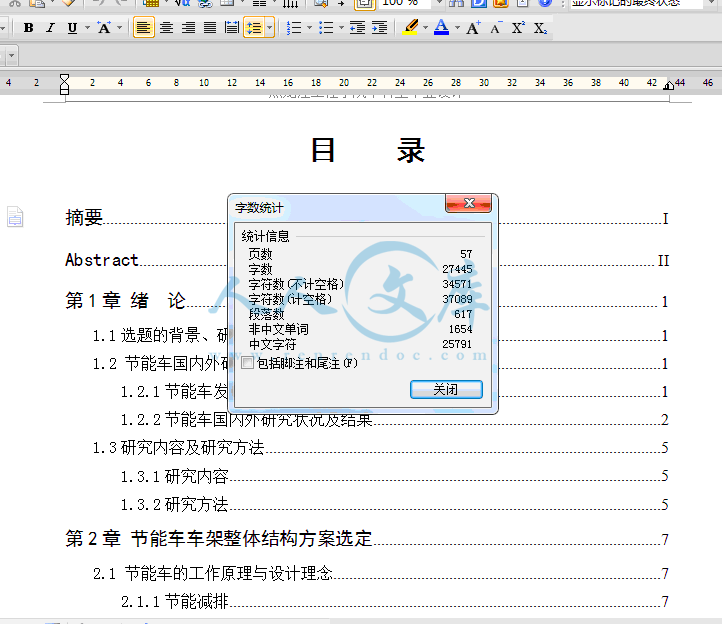Image resolution: width=722 pixels, height=624 pixels.
Task: Apply blue font color
Action: (x=442, y=27)
